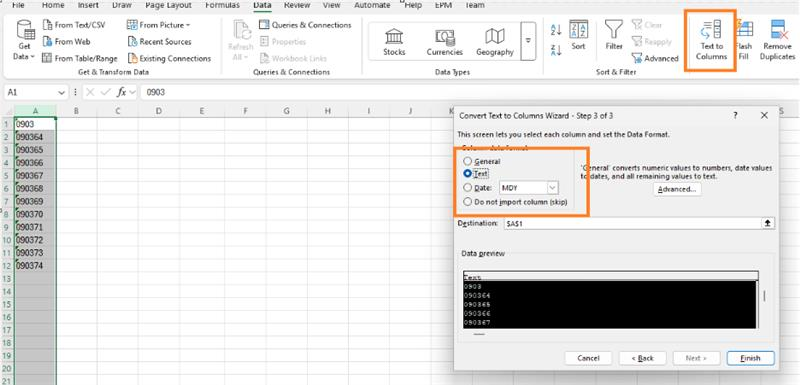Switch to the Formulas tab
800x385 pixels.
[222, 5]
